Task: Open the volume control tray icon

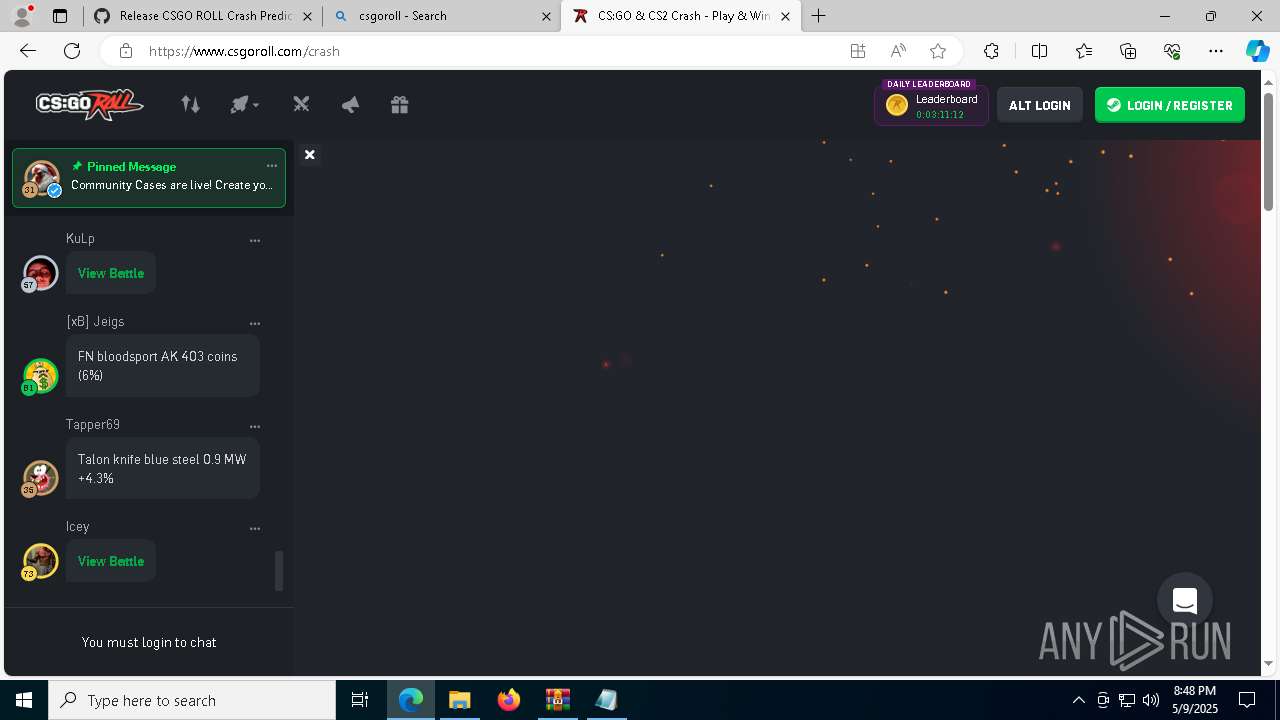Action: pyautogui.click(x=1151, y=700)
